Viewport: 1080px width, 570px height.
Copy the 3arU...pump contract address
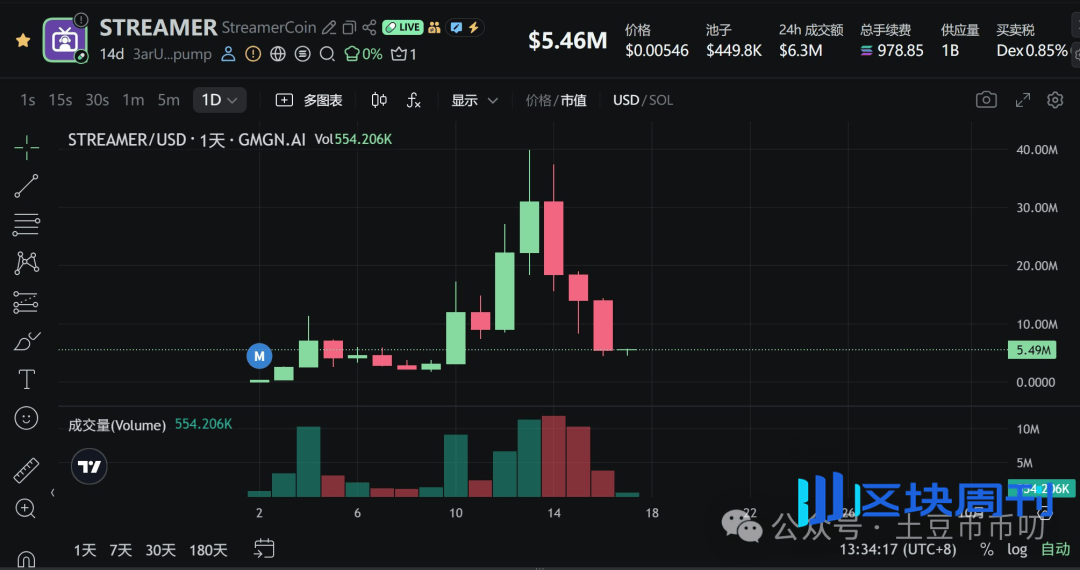[172, 54]
